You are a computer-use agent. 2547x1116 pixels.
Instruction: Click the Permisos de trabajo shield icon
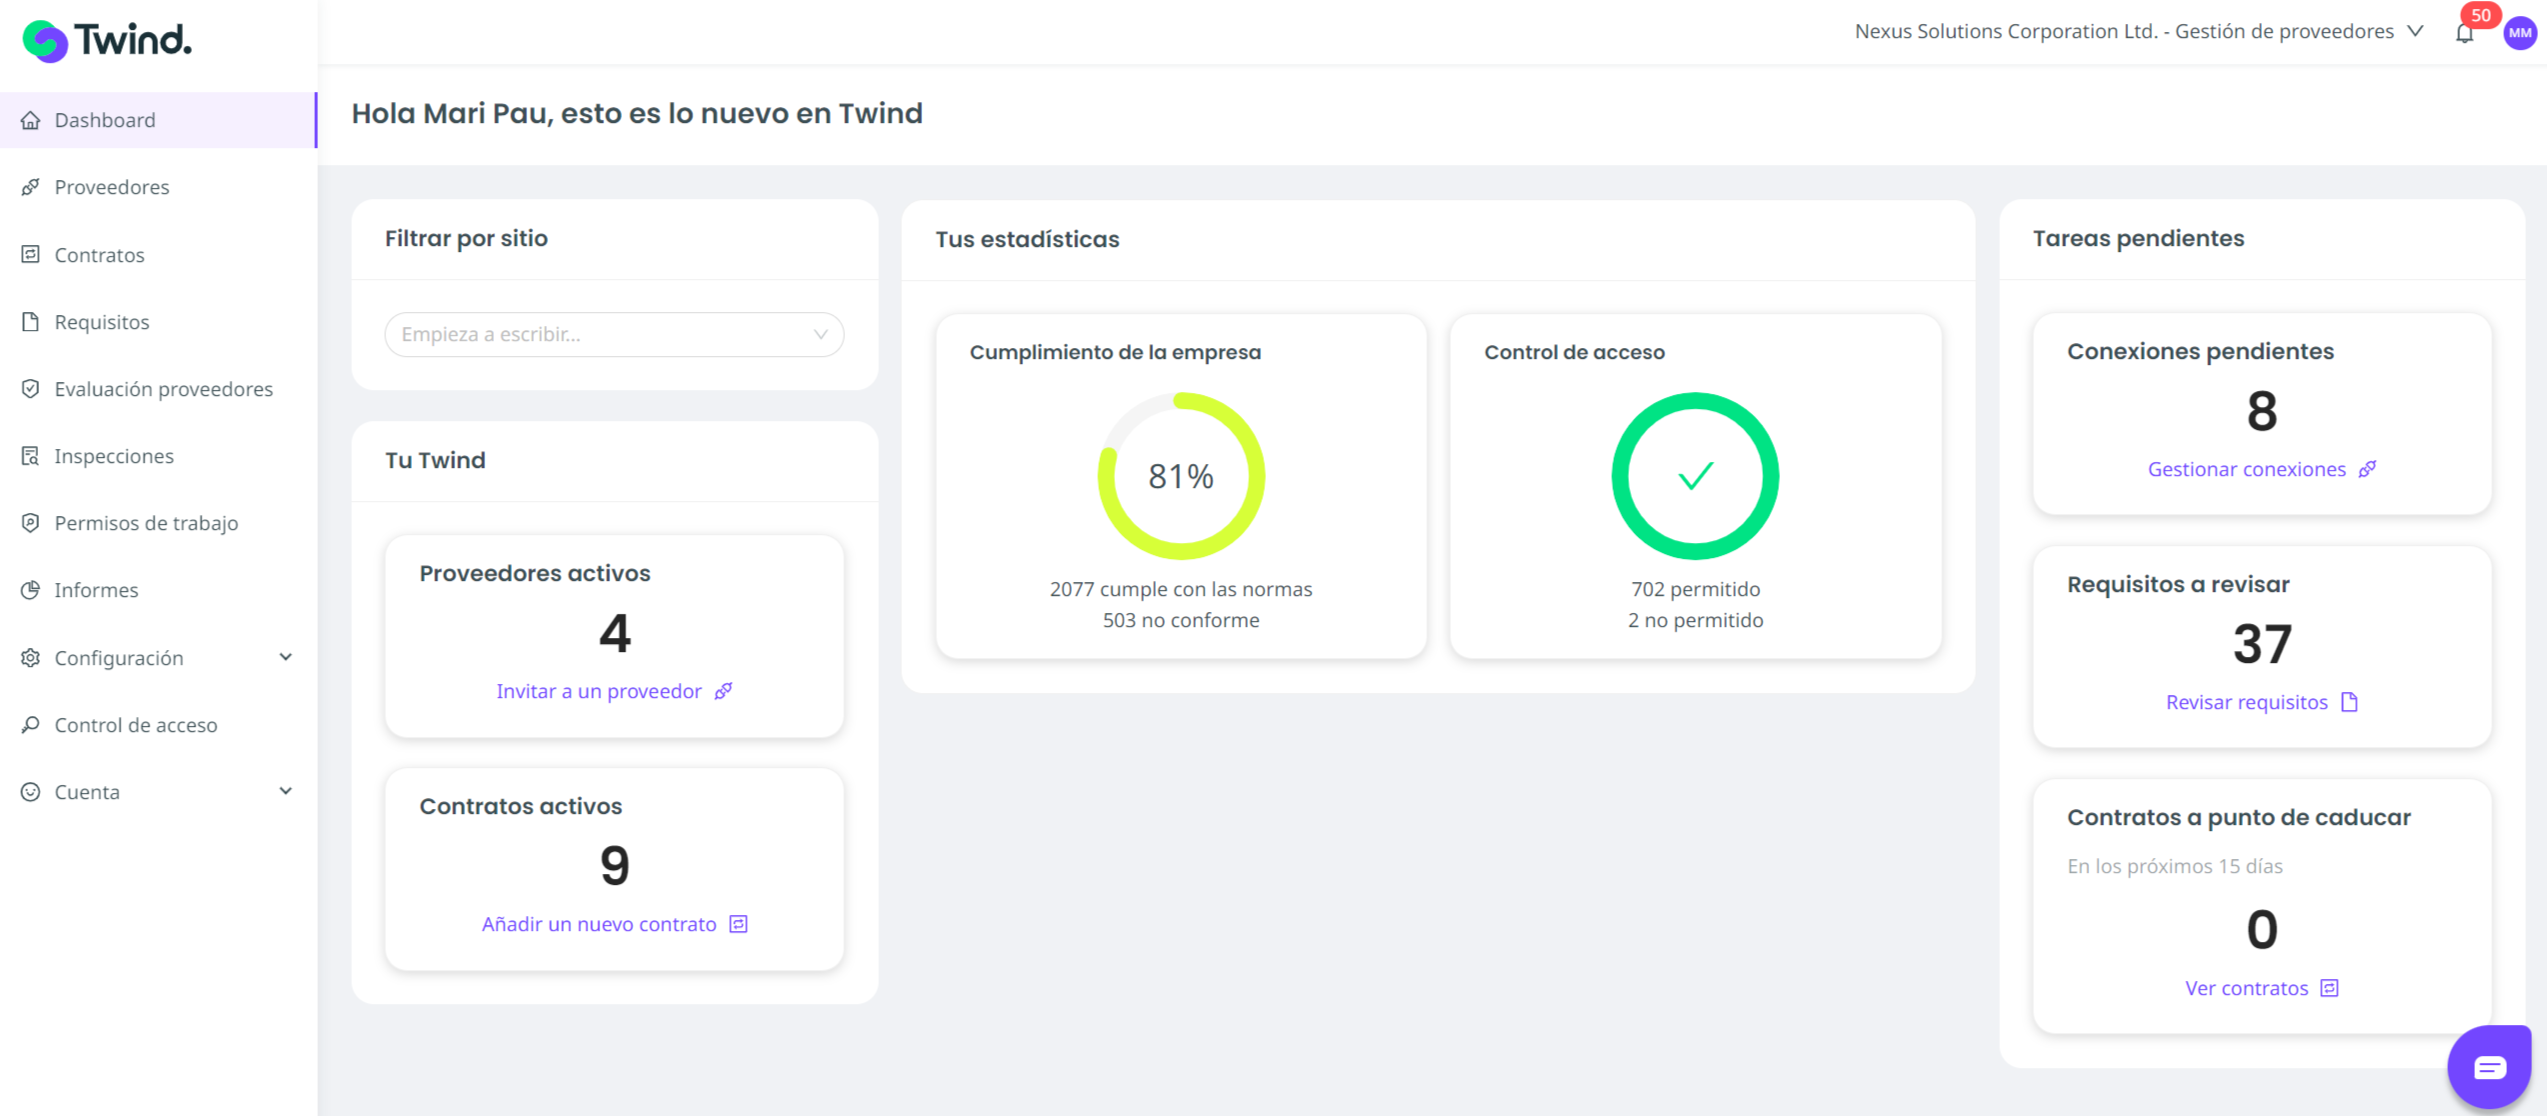click(x=31, y=523)
